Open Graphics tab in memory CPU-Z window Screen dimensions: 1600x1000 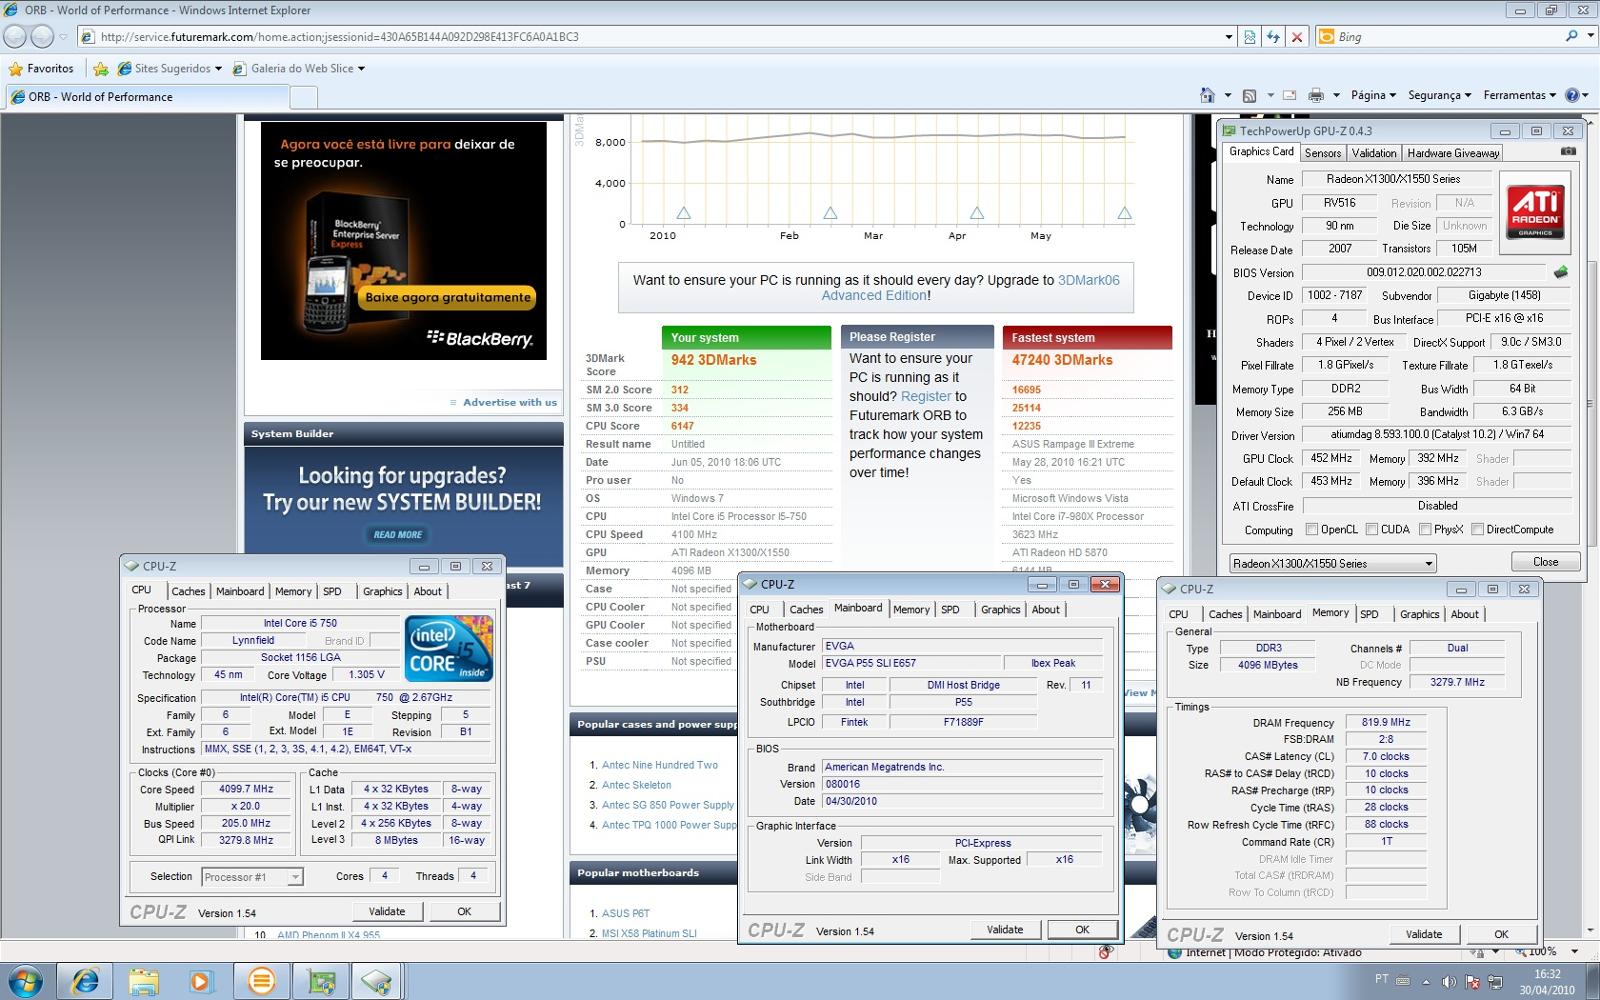coord(1419,614)
